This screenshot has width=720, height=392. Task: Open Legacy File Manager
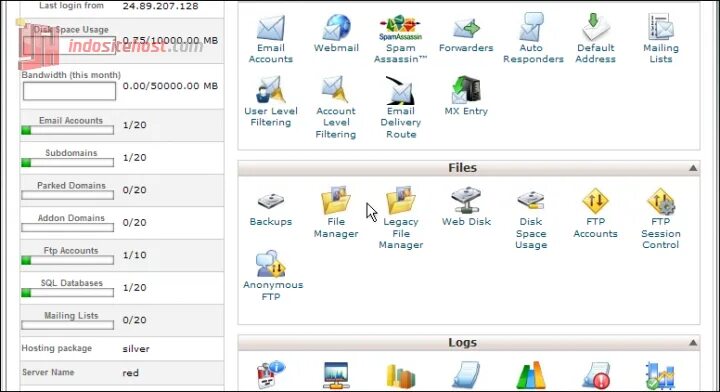[400, 200]
